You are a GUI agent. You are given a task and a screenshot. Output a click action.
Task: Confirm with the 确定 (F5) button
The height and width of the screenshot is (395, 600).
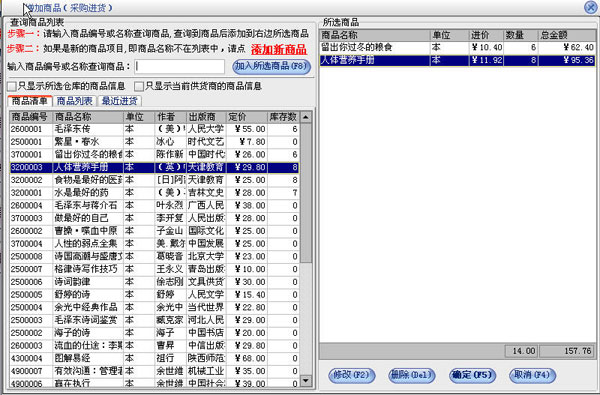point(472,375)
